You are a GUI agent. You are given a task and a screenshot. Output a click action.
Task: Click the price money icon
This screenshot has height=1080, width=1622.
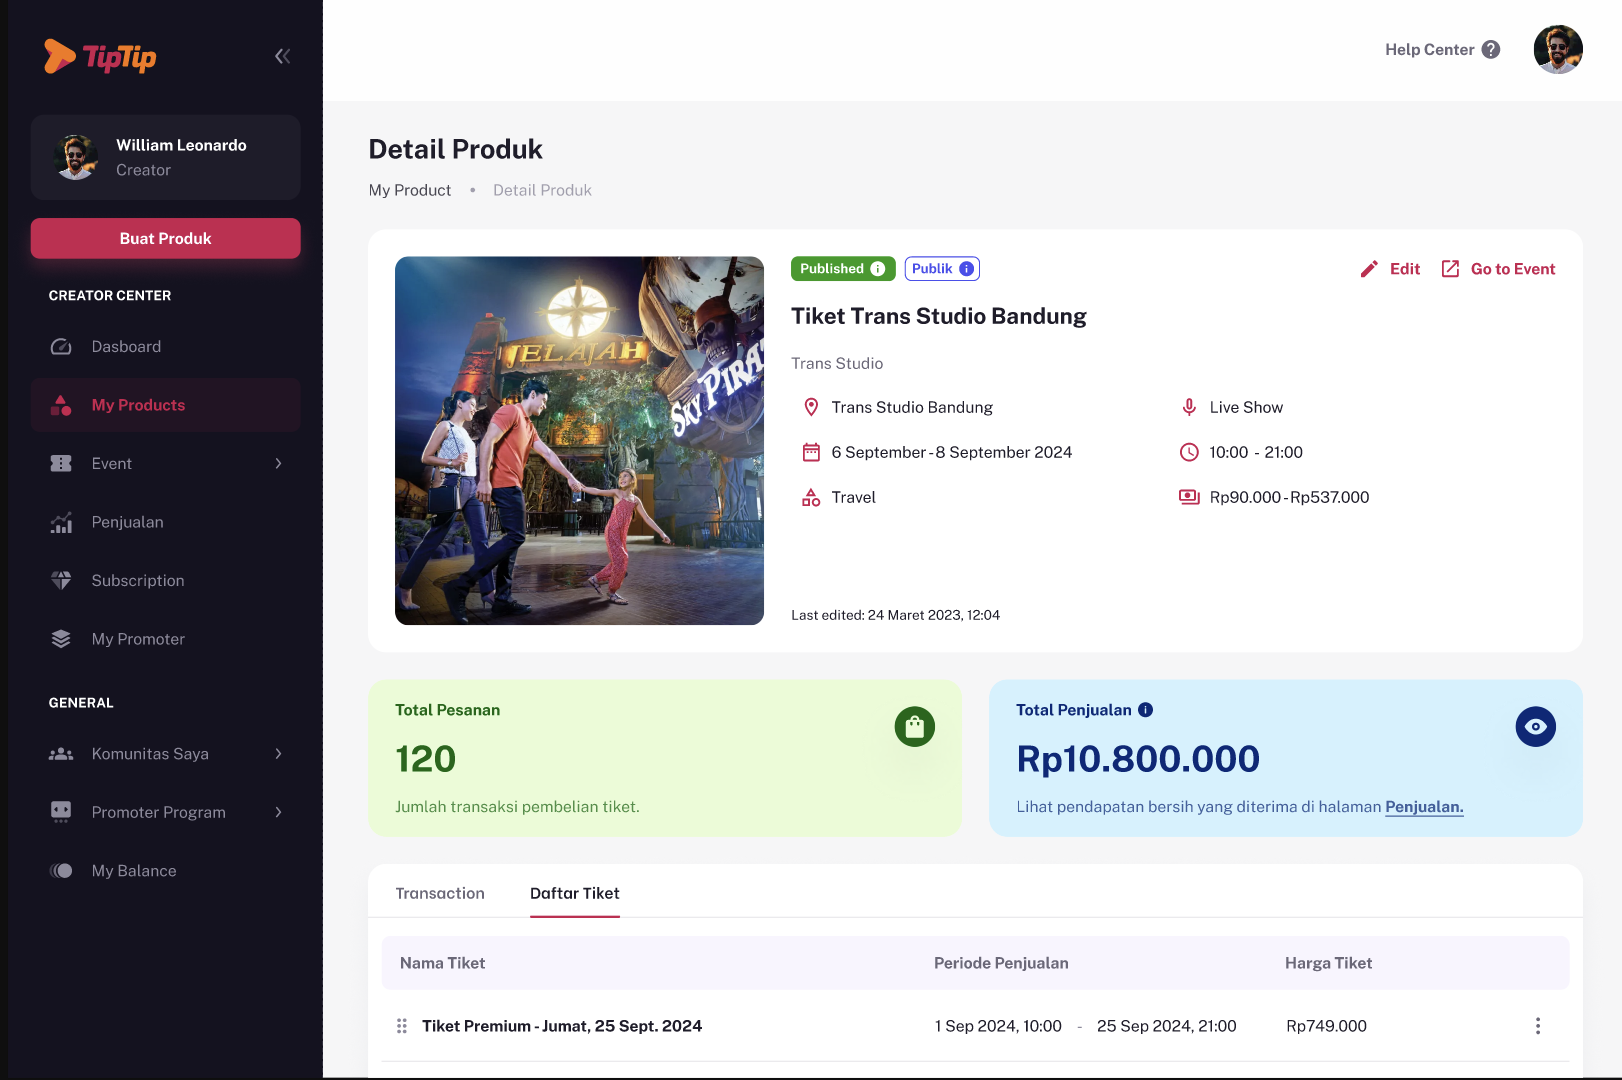pyautogui.click(x=1189, y=497)
